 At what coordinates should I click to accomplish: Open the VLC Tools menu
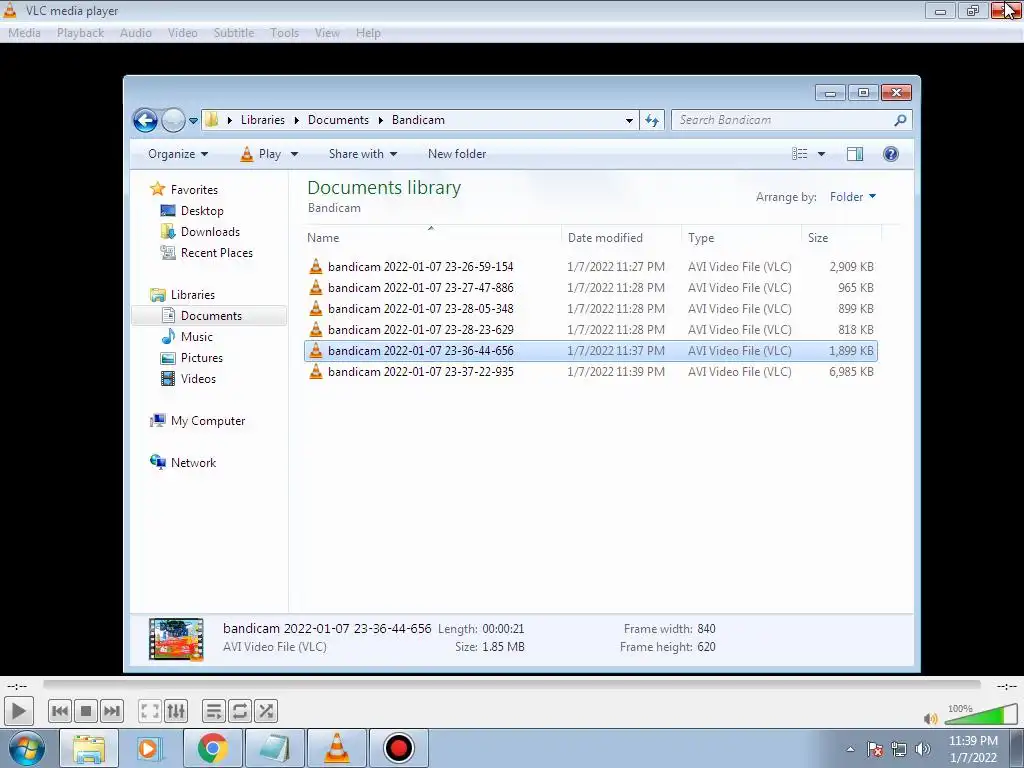tap(284, 33)
